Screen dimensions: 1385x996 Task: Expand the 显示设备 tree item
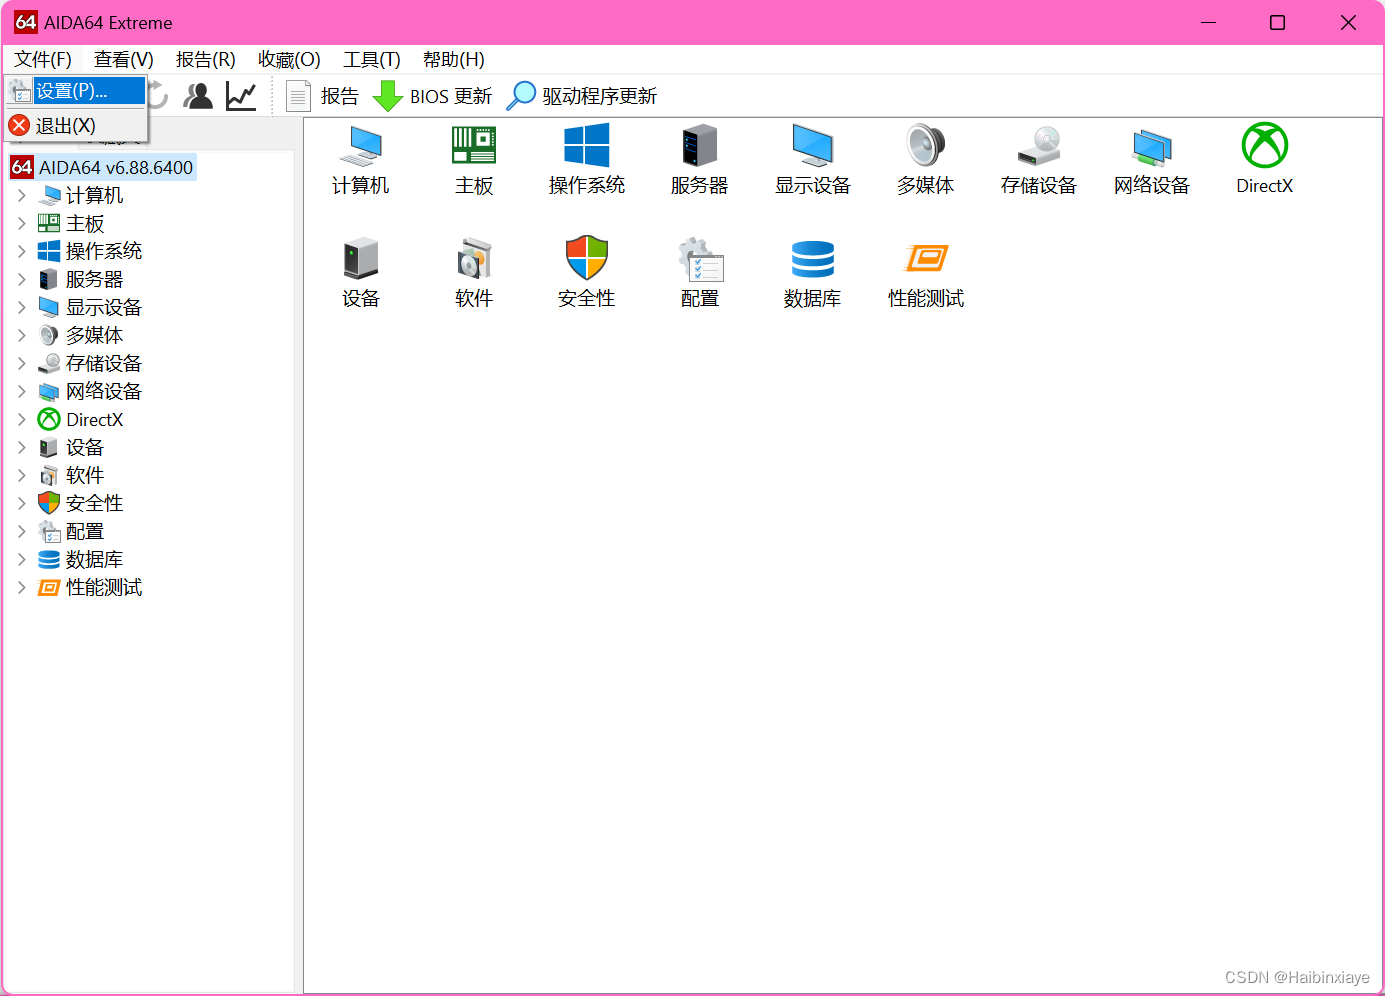tap(22, 307)
